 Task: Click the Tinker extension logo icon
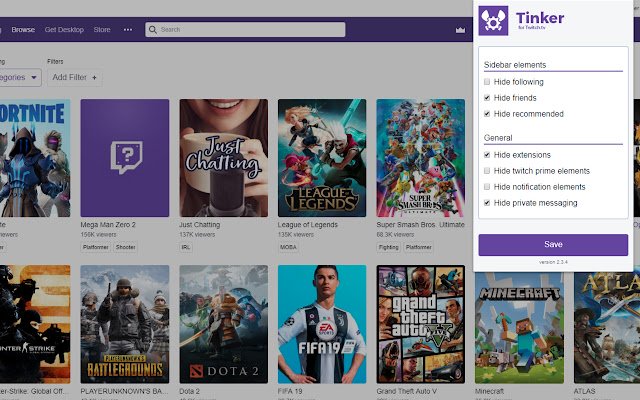(493, 20)
